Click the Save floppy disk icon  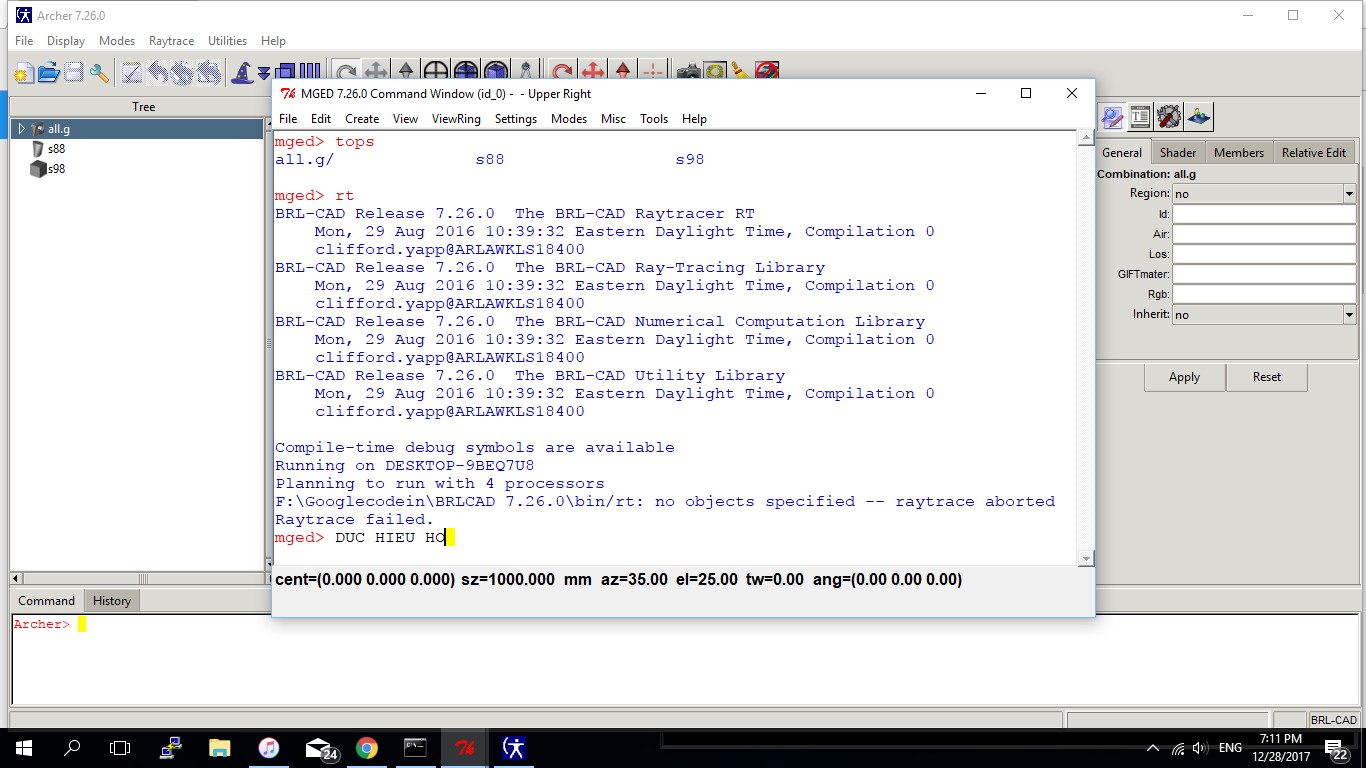pyautogui.click(x=74, y=72)
